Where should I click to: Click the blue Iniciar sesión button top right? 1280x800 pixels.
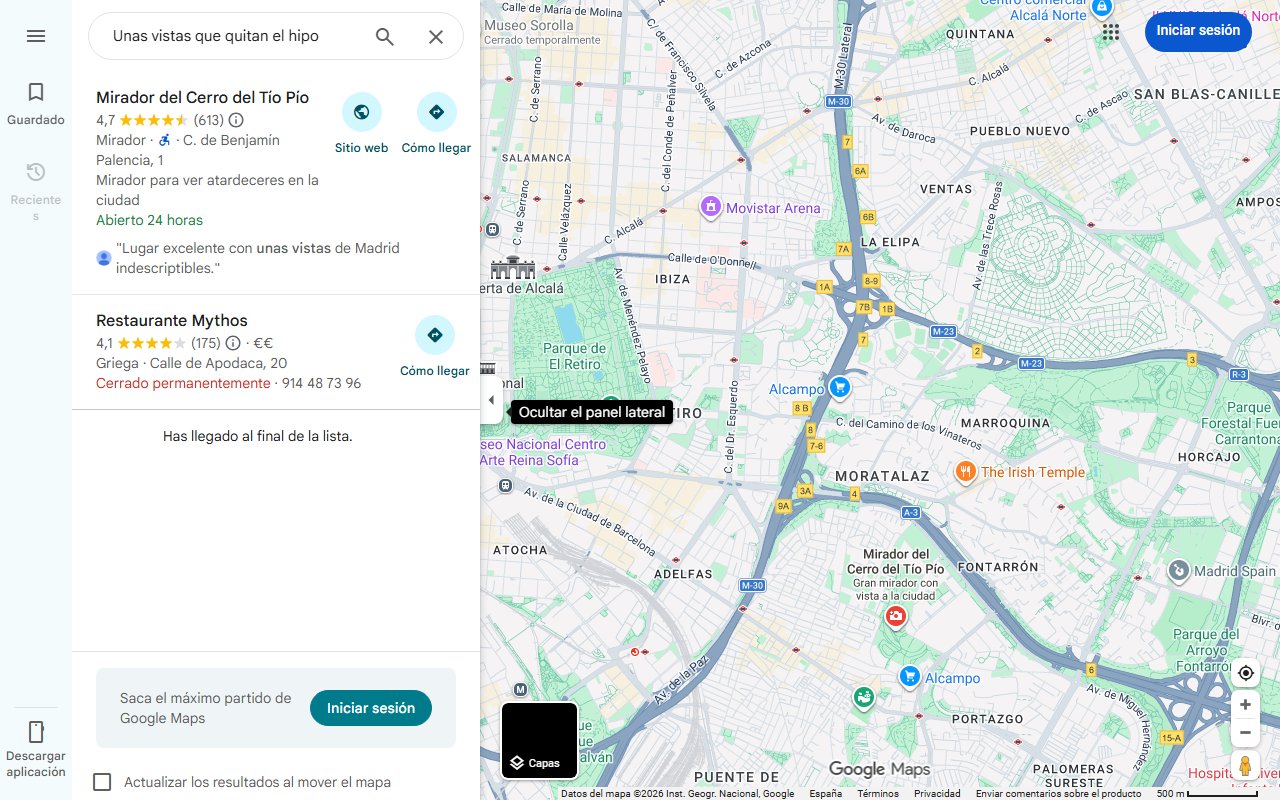pos(1197,31)
